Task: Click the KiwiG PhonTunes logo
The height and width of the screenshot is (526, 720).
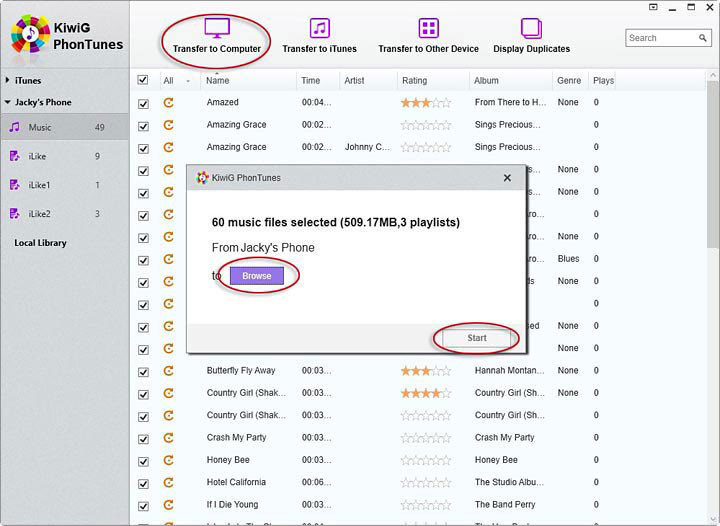Action: [x=30, y=34]
